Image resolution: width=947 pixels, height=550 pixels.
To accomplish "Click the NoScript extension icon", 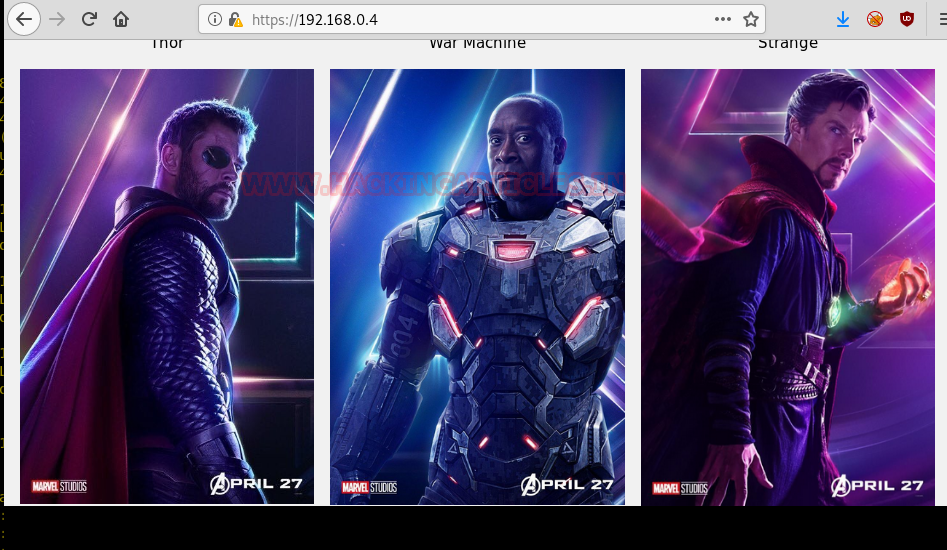I will (875, 19).
